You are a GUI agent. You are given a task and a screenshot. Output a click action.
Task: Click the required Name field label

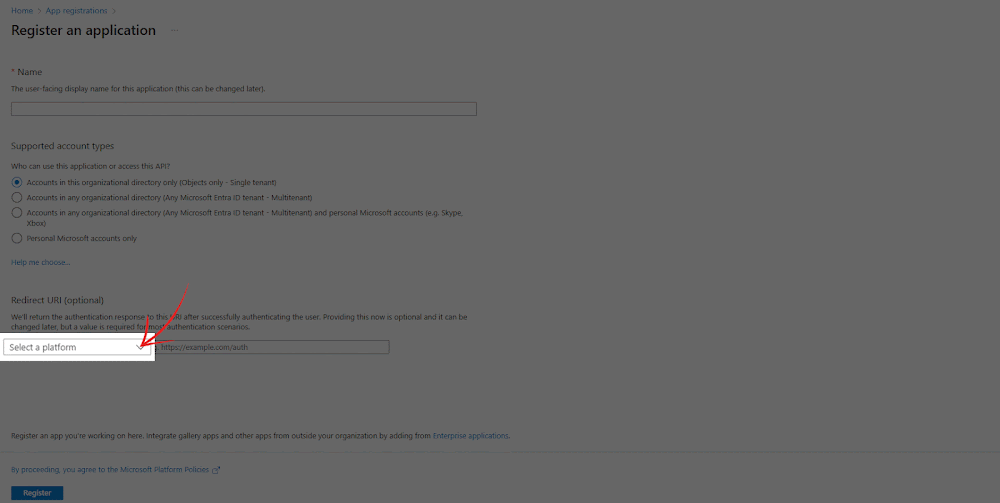point(29,72)
